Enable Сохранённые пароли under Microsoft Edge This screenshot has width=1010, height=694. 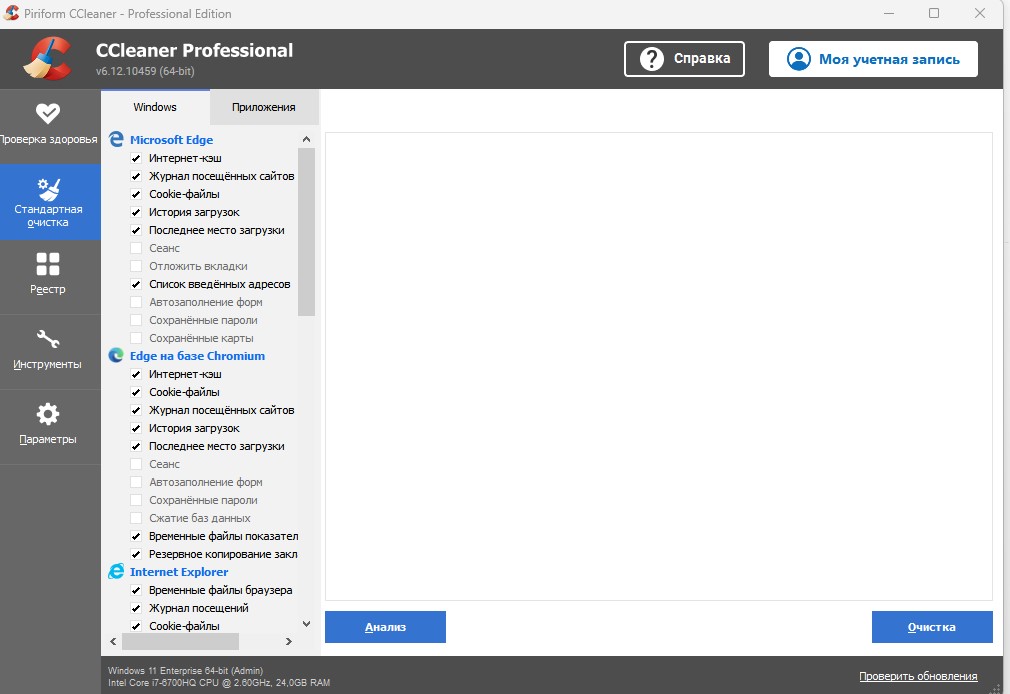click(136, 320)
